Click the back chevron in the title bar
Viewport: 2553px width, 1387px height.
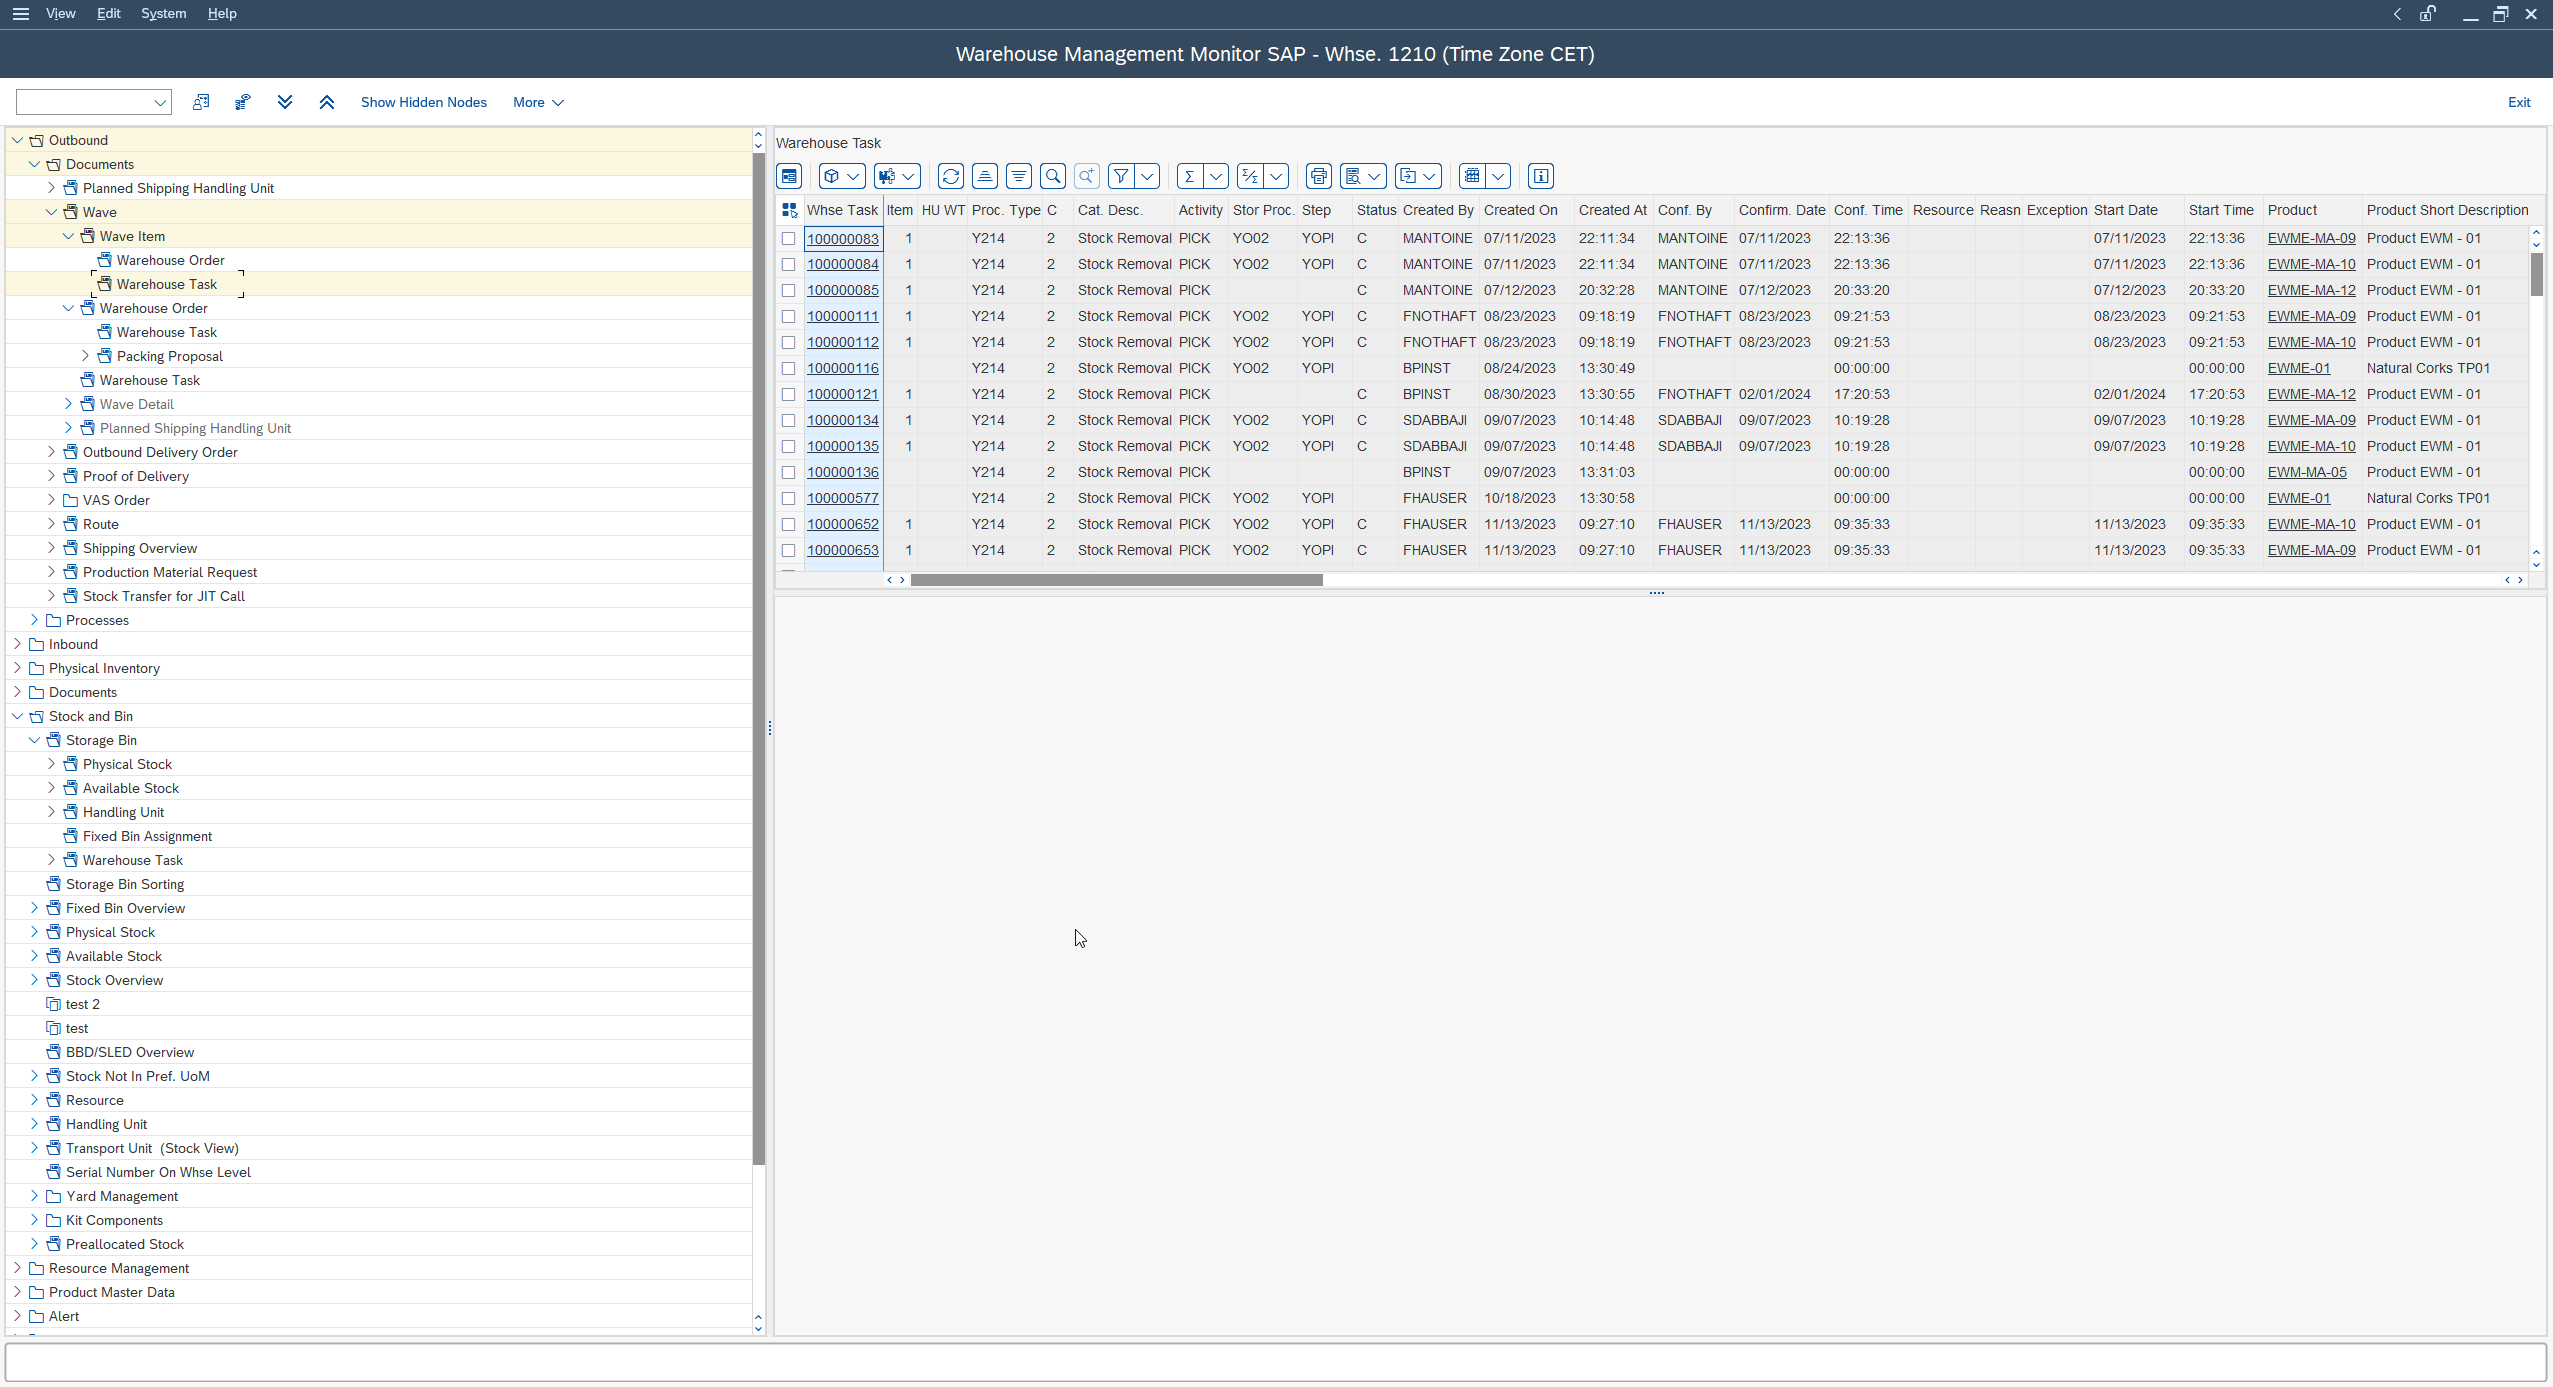tap(2397, 13)
